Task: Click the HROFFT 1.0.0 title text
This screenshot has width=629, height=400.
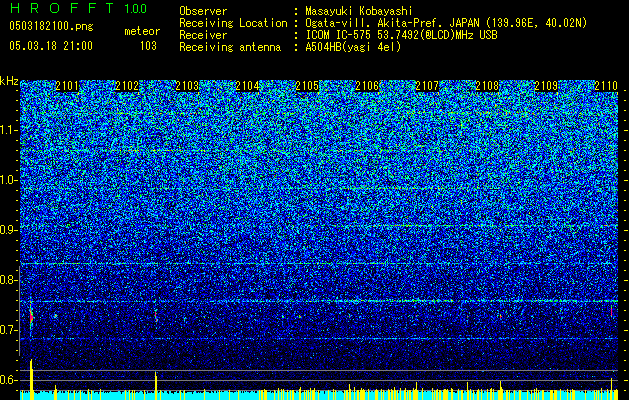Action: pos(79,8)
